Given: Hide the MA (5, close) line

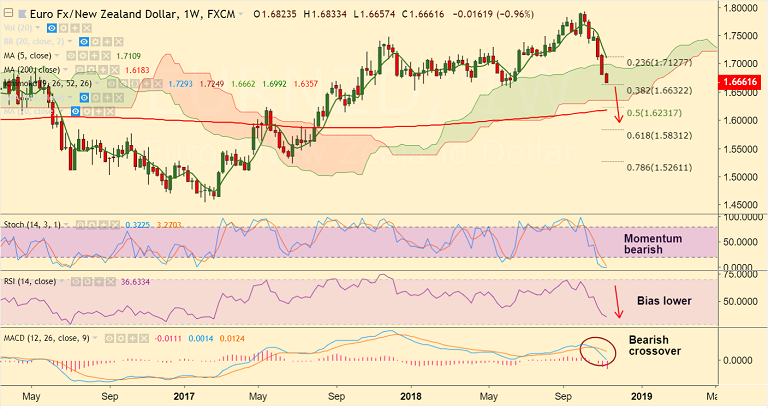Looking at the screenshot, I should (x=72, y=56).
